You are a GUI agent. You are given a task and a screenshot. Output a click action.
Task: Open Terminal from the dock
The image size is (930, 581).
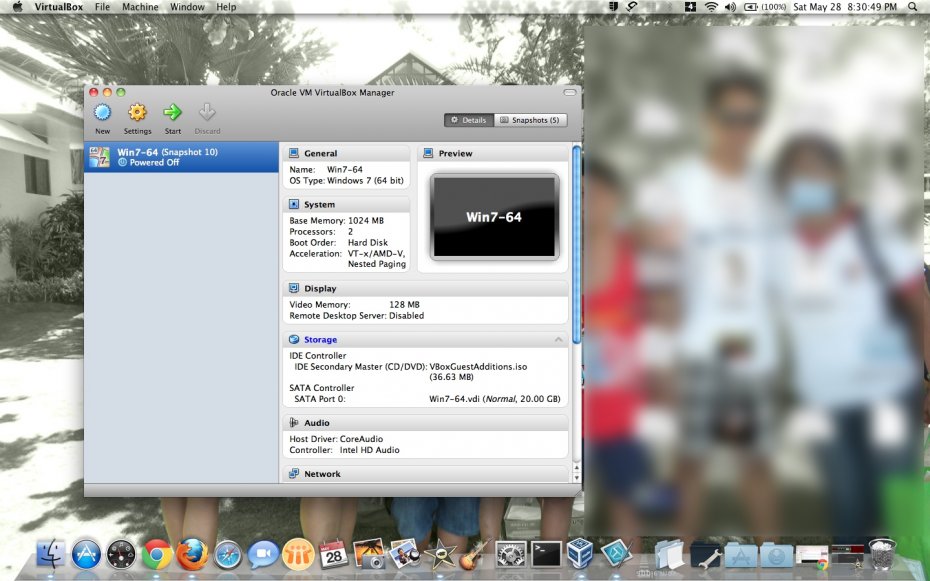[x=546, y=555]
